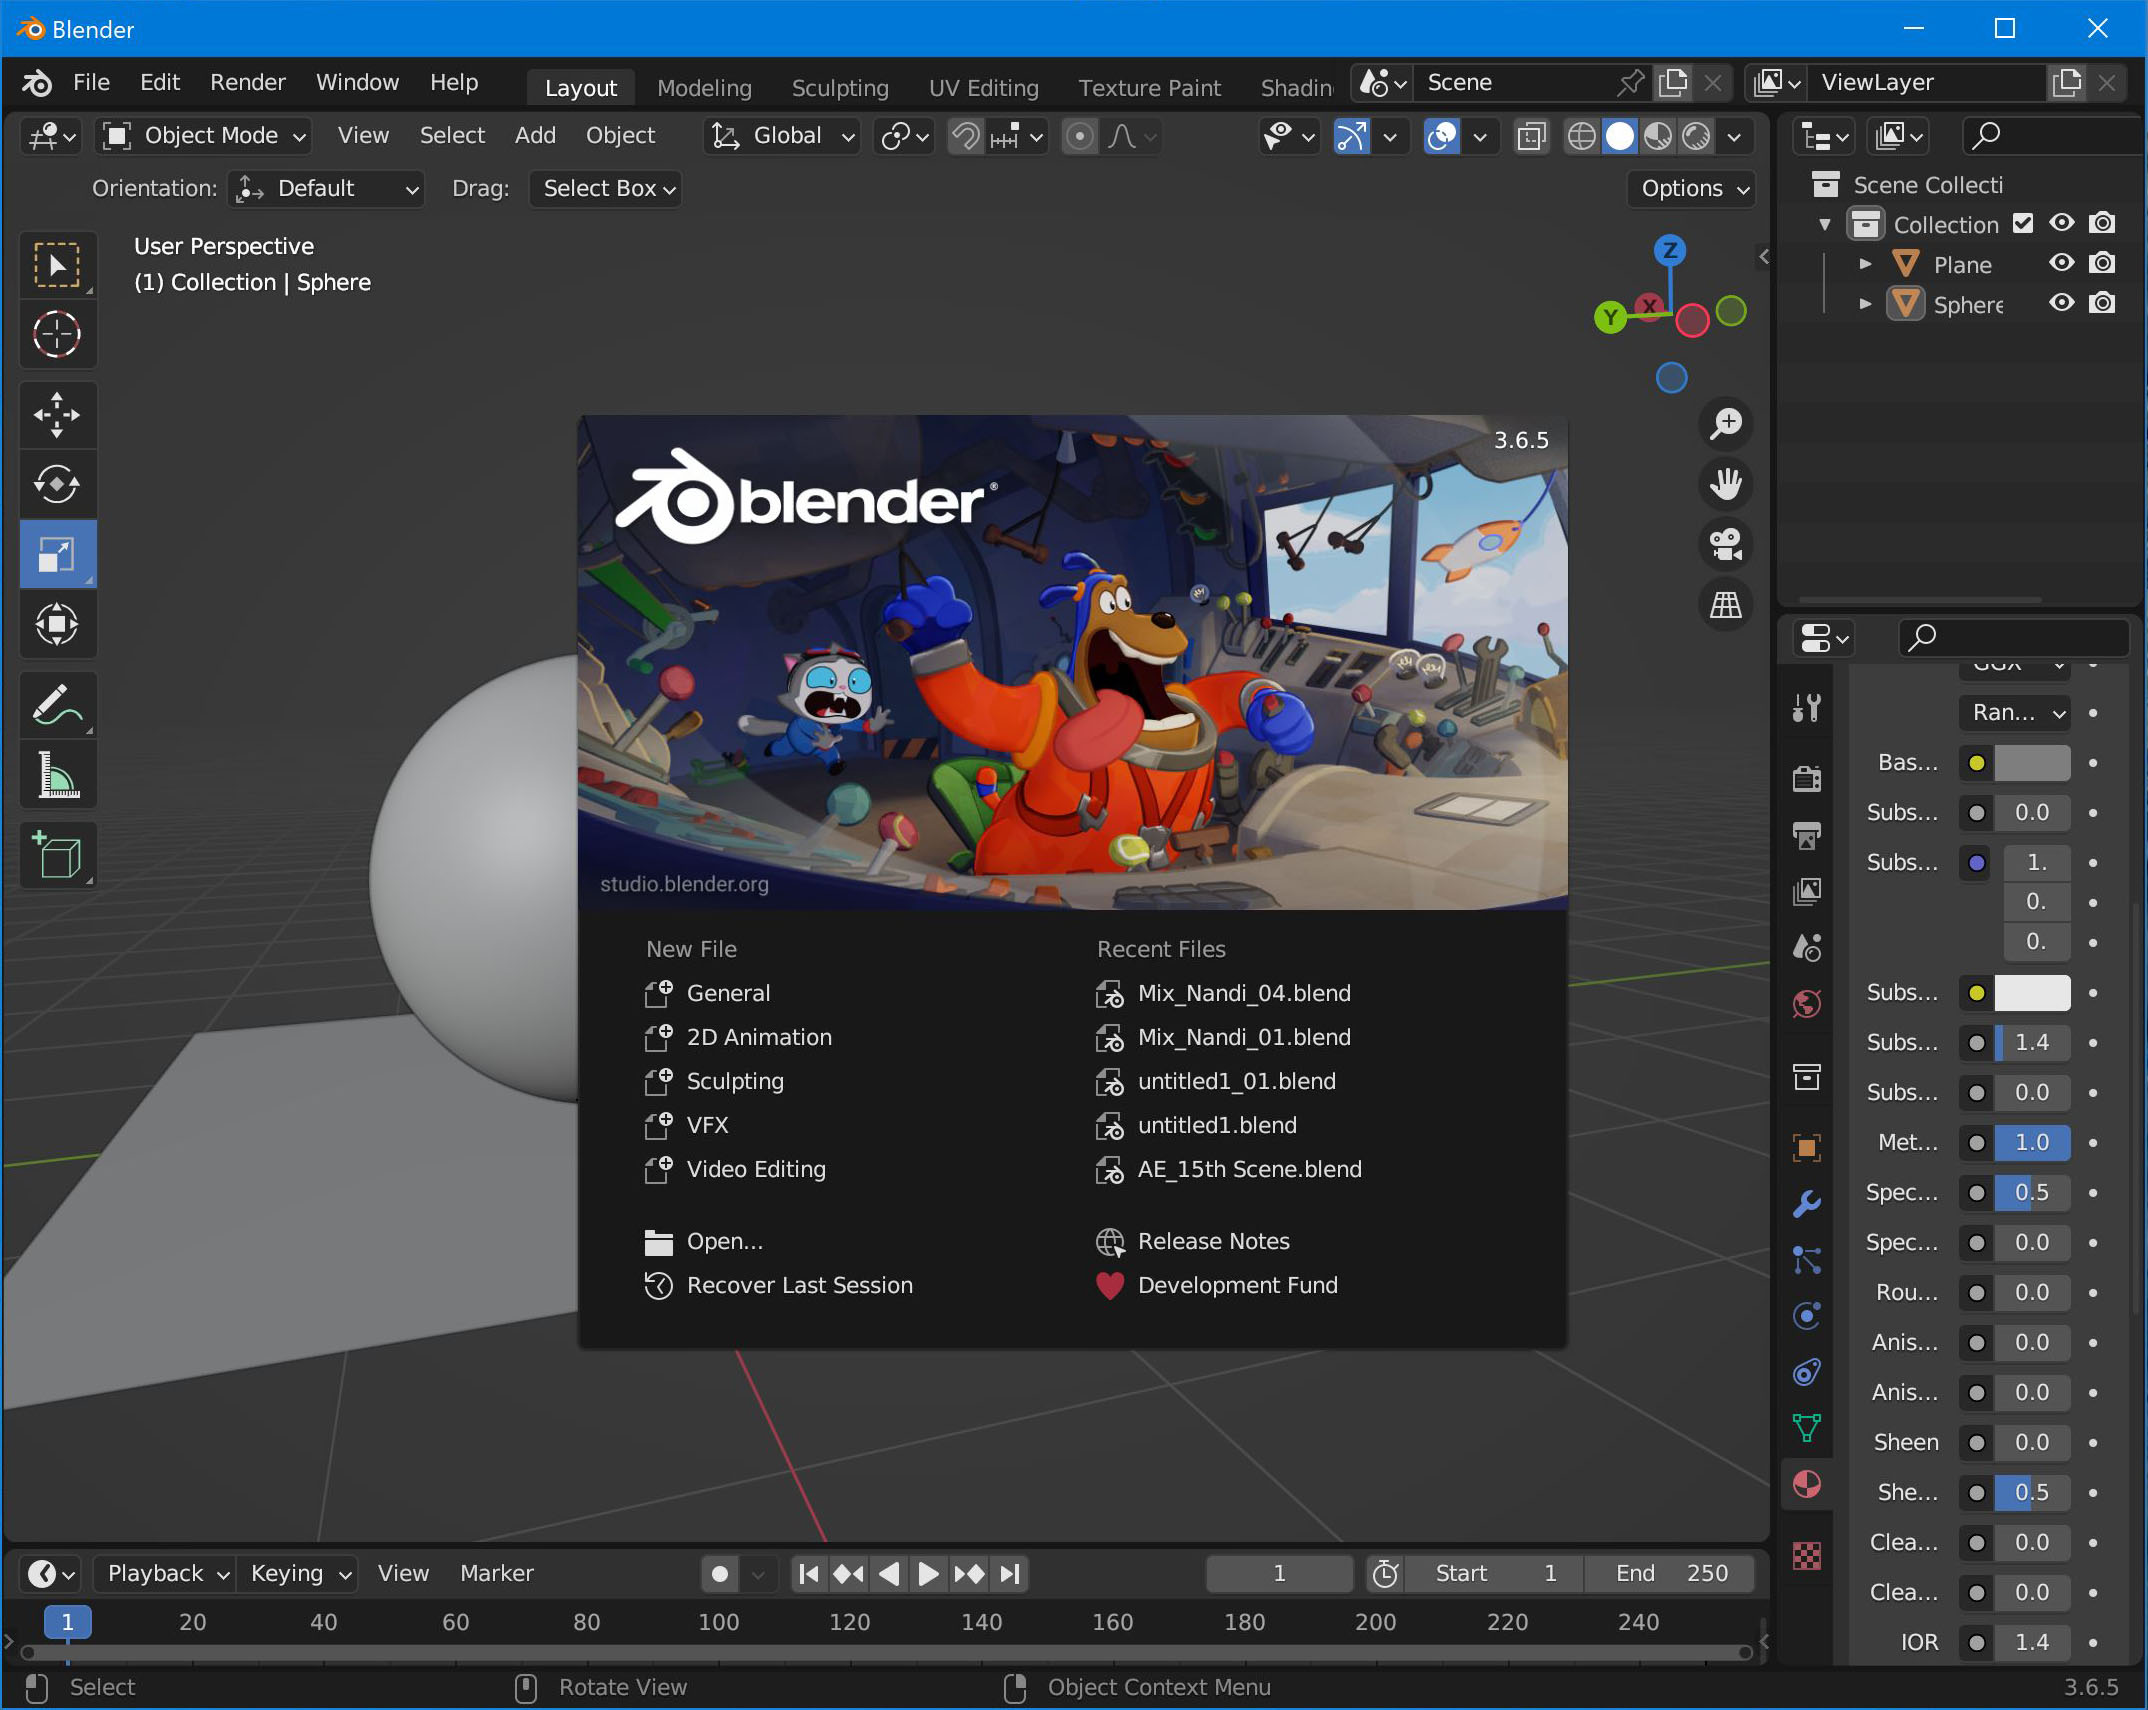
Task: Click the Base Color swatch
Action: point(2032,763)
